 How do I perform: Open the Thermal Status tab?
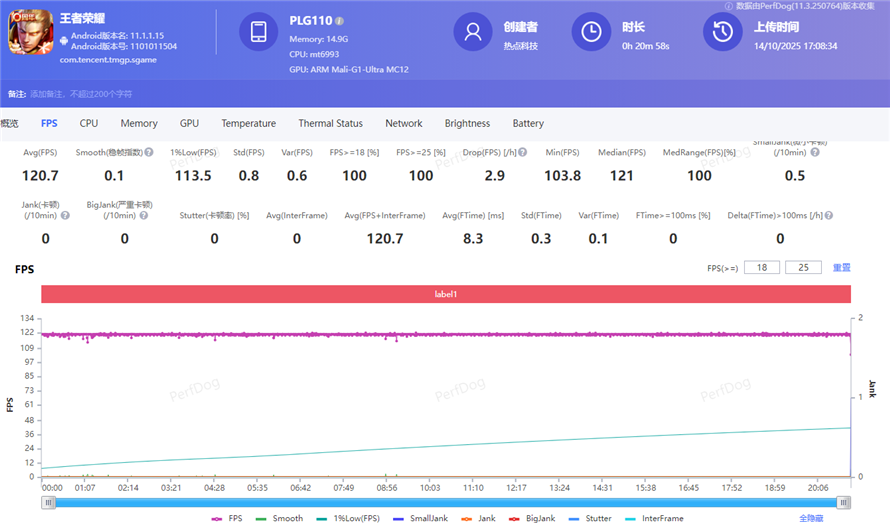(x=330, y=124)
